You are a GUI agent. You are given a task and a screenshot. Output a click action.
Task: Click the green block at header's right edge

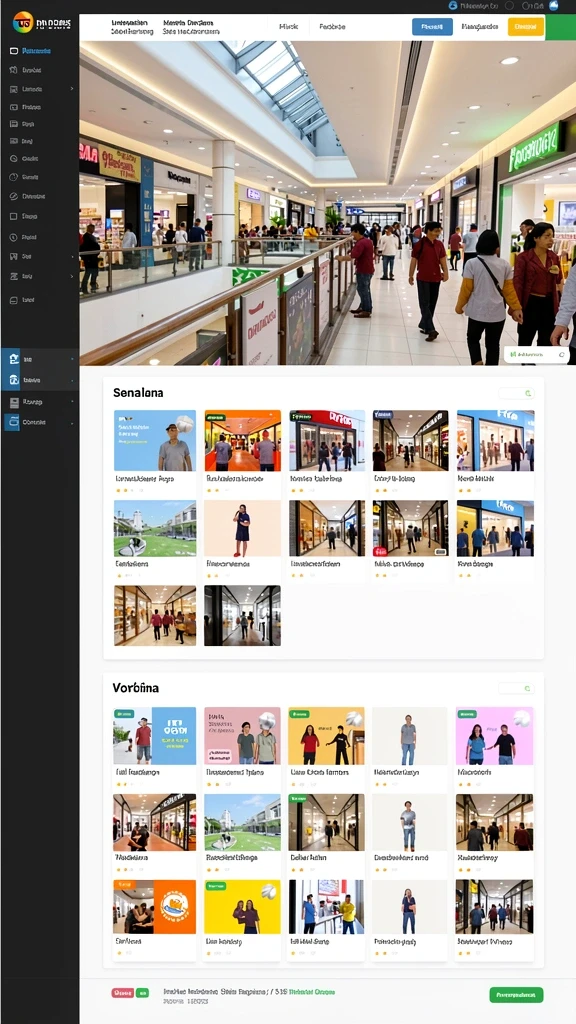click(x=560, y=27)
